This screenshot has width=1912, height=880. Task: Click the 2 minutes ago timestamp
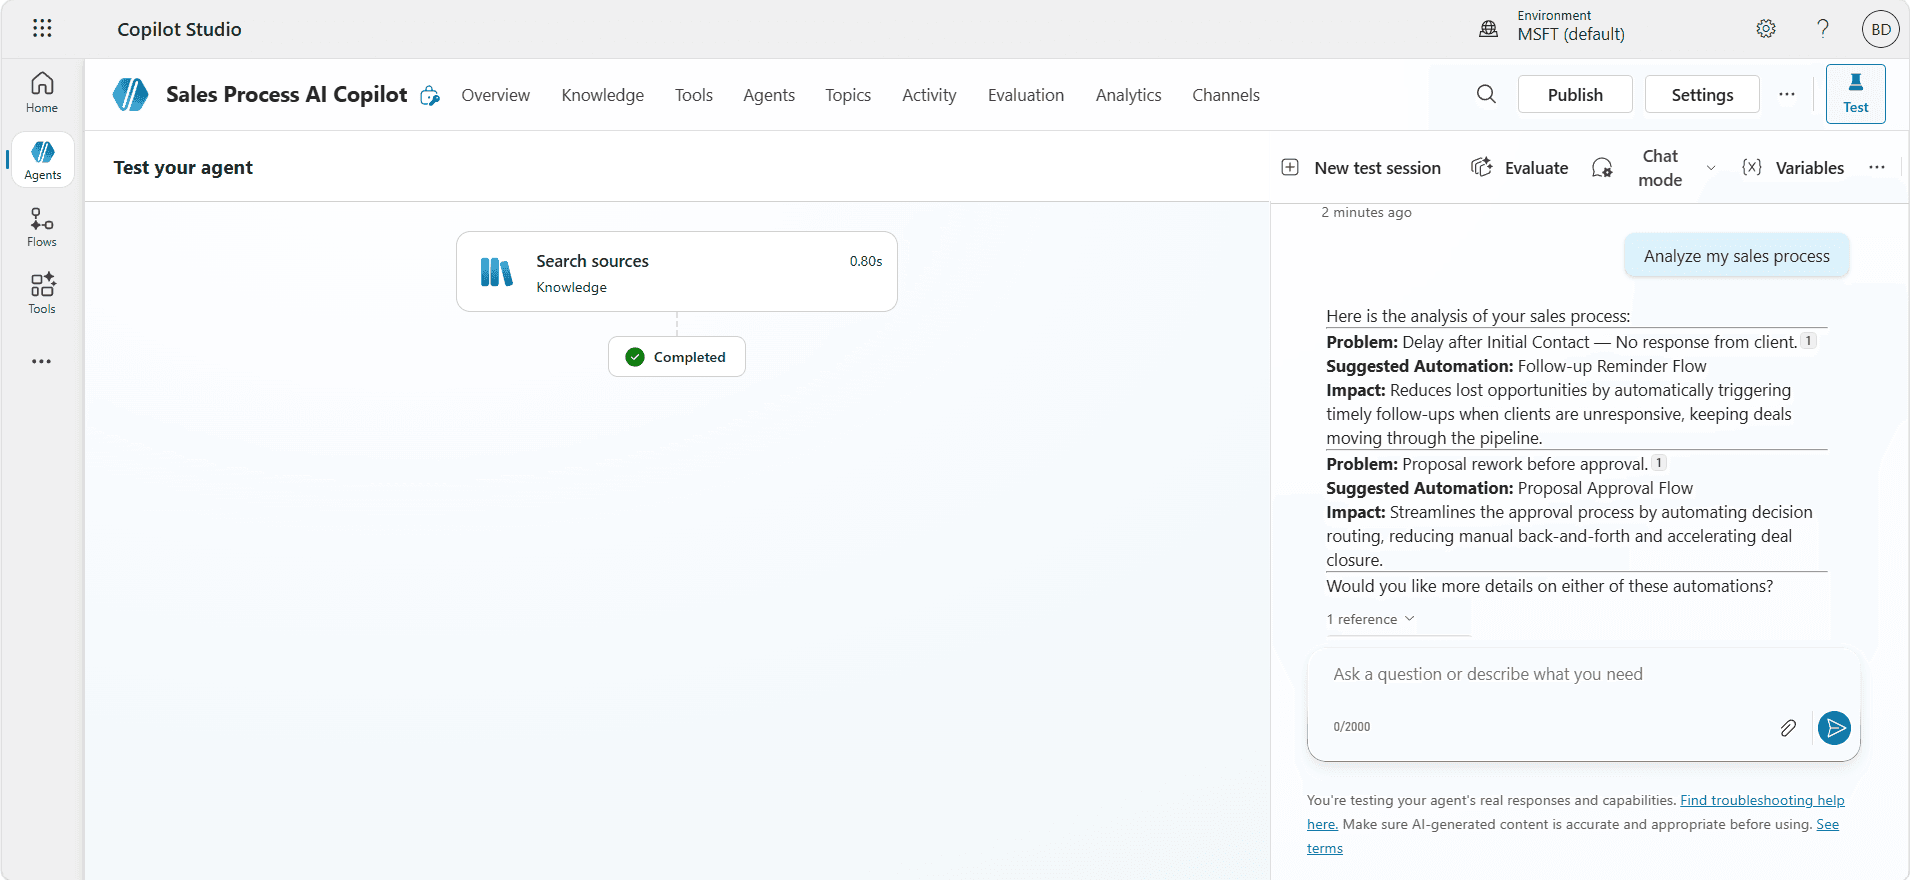pyautogui.click(x=1366, y=212)
